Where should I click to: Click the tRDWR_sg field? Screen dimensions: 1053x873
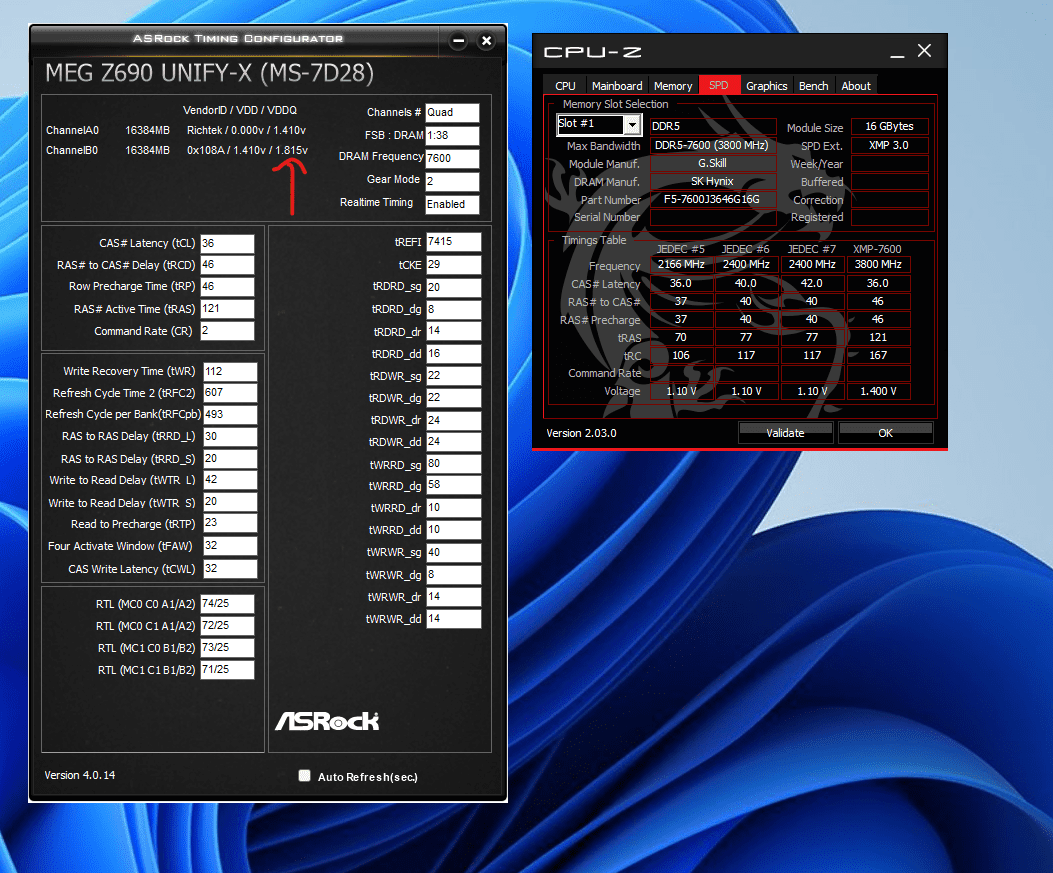point(453,375)
